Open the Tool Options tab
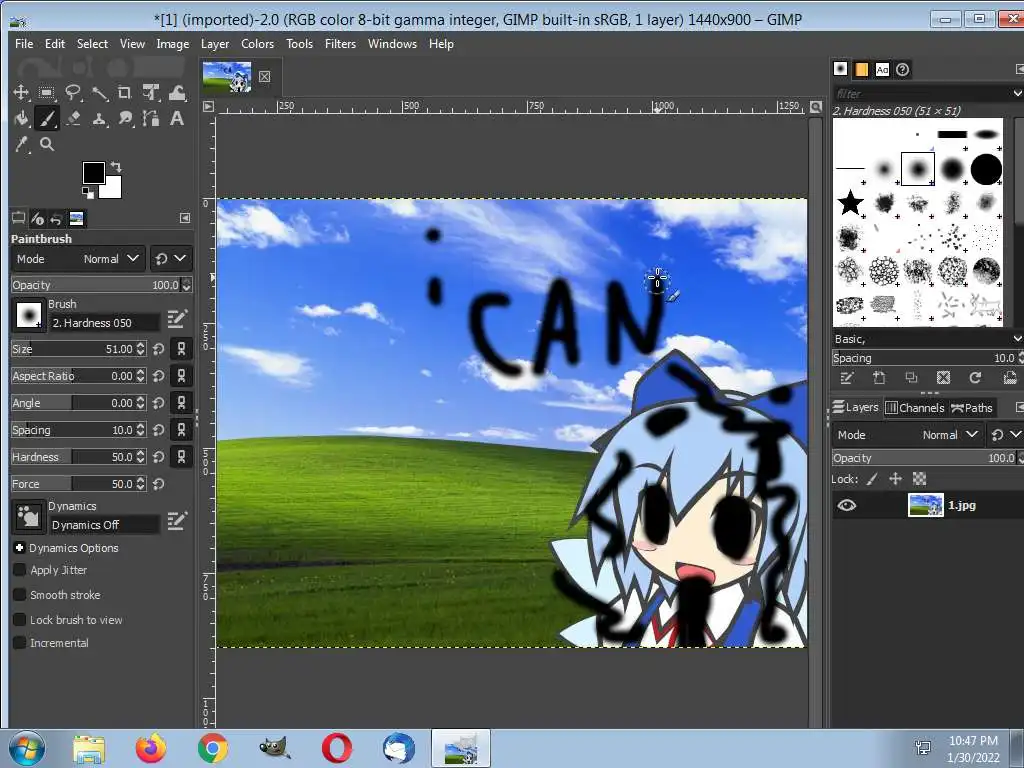The height and width of the screenshot is (768, 1024). tap(18, 218)
